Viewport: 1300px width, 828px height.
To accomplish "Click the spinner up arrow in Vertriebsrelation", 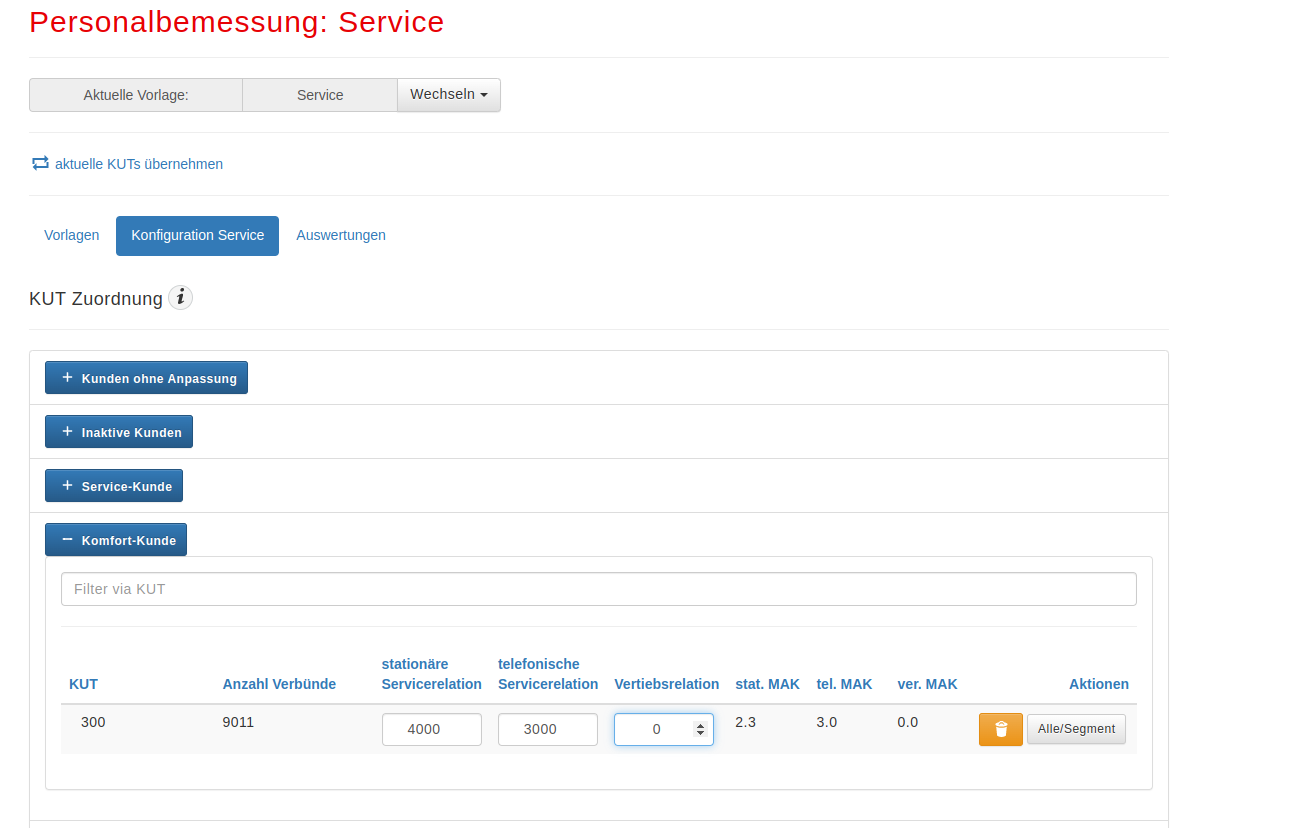I will tap(700, 725).
